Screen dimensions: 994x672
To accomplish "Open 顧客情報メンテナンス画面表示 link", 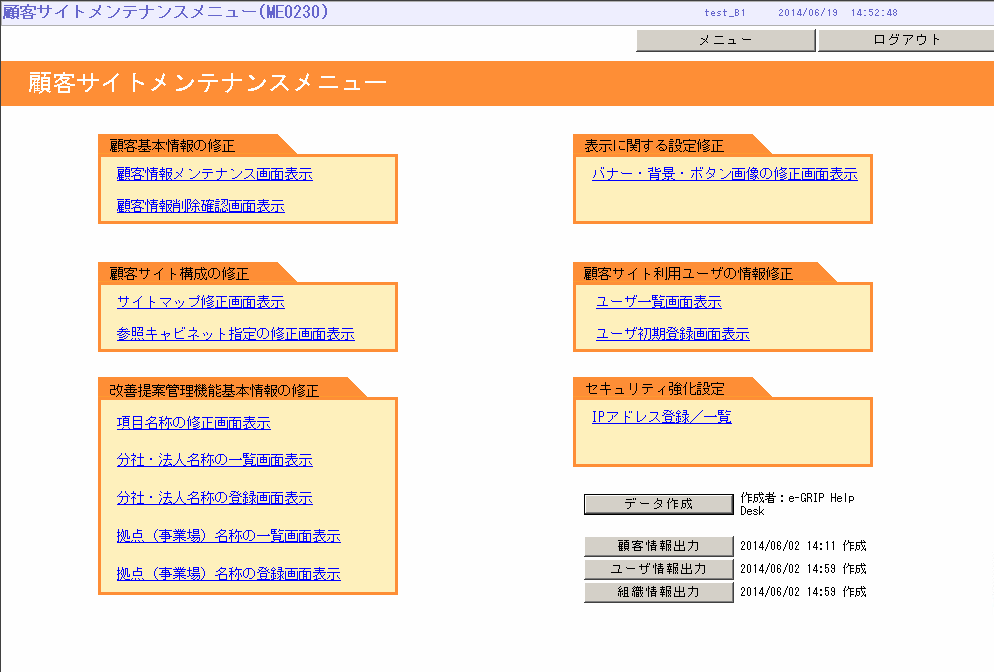I will click(x=214, y=174).
